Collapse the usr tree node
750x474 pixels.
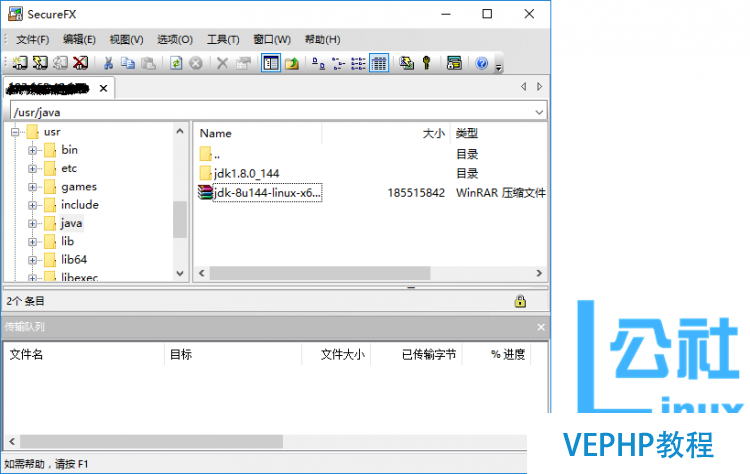coord(15,132)
